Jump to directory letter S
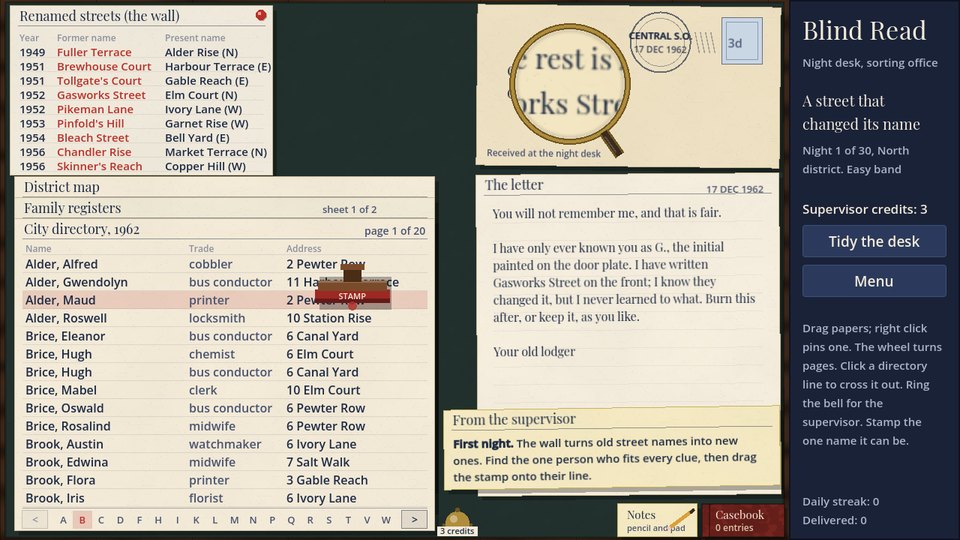 pos(329,520)
